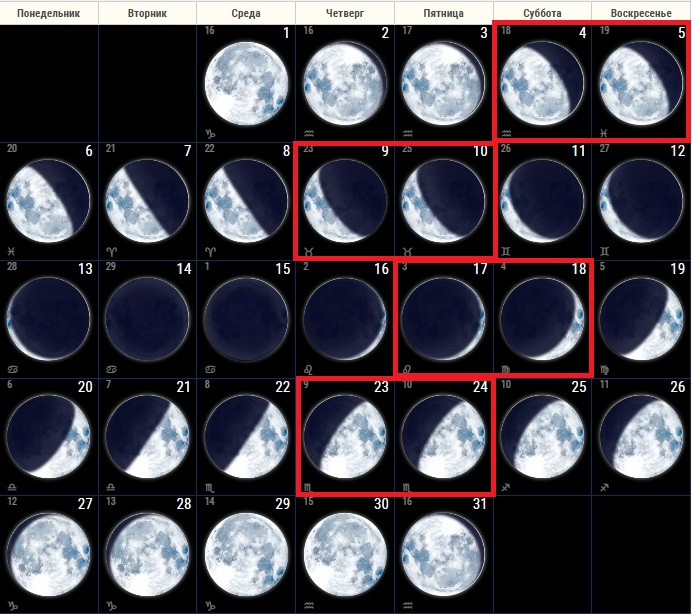
Task: Click the Sagittarius zodiac symbol on day 26
Action: [x=604, y=487]
